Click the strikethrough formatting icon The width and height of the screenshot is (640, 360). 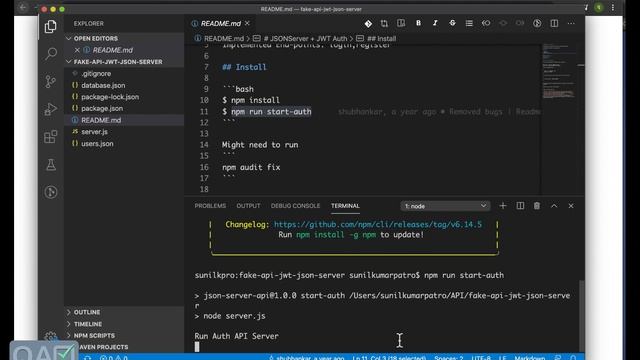click(452, 23)
